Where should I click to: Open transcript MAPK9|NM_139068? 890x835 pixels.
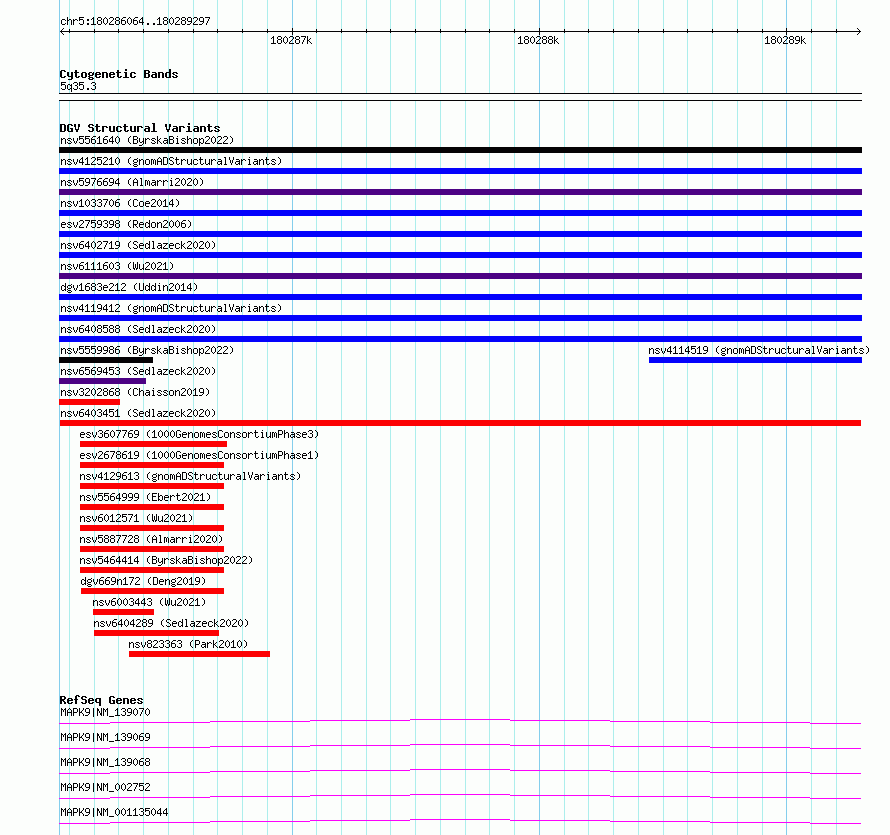click(106, 762)
